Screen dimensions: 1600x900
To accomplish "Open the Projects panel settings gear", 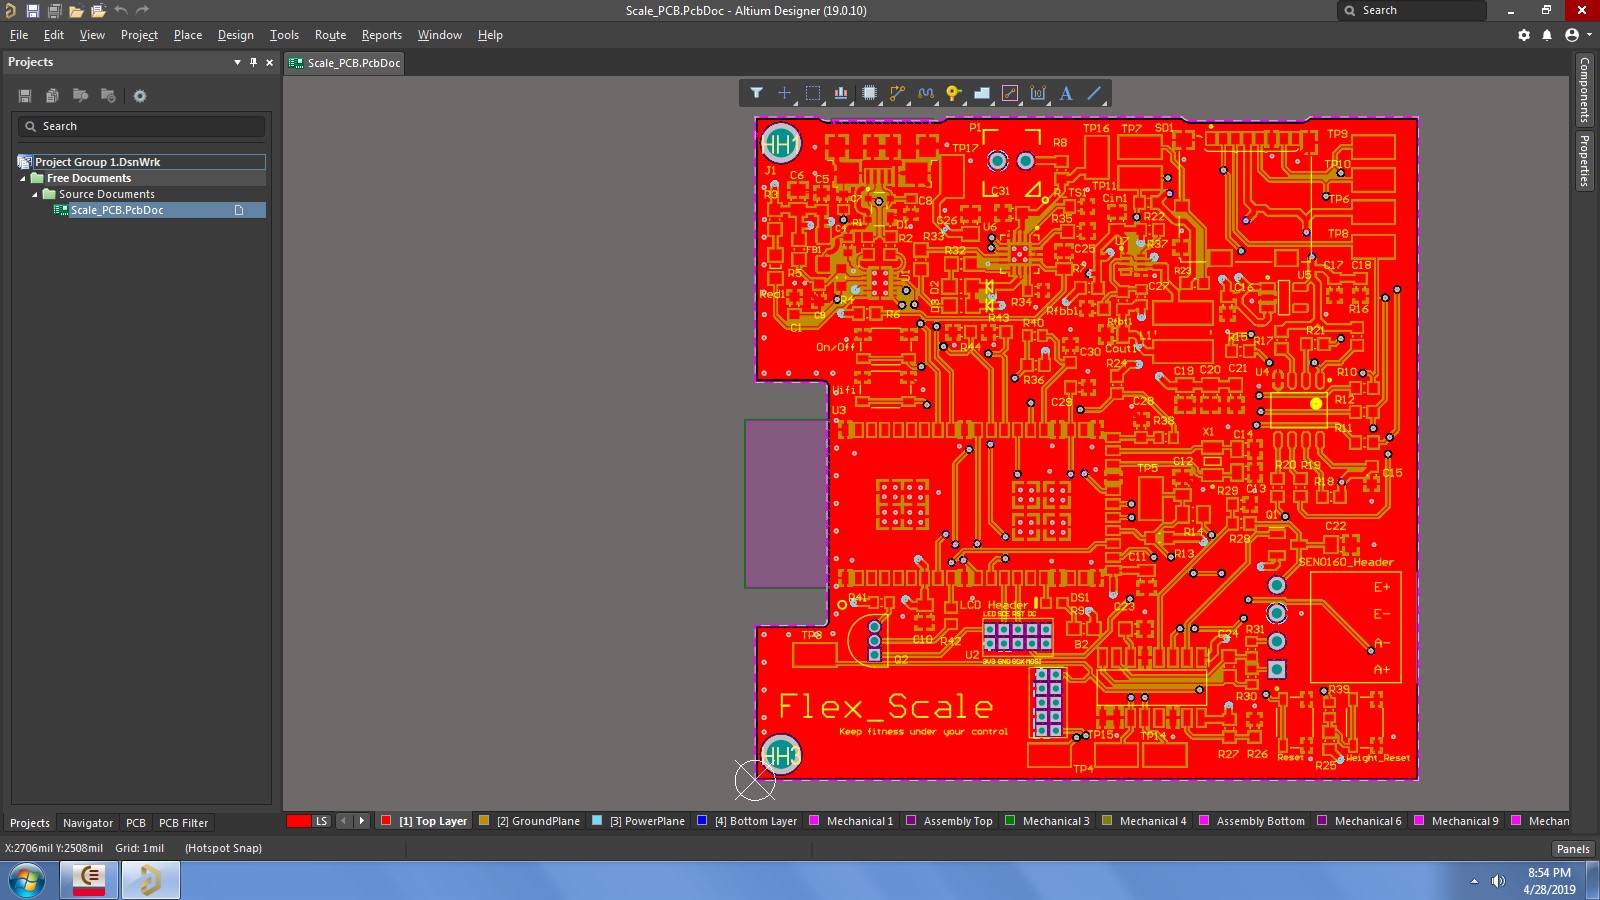I will pos(140,96).
